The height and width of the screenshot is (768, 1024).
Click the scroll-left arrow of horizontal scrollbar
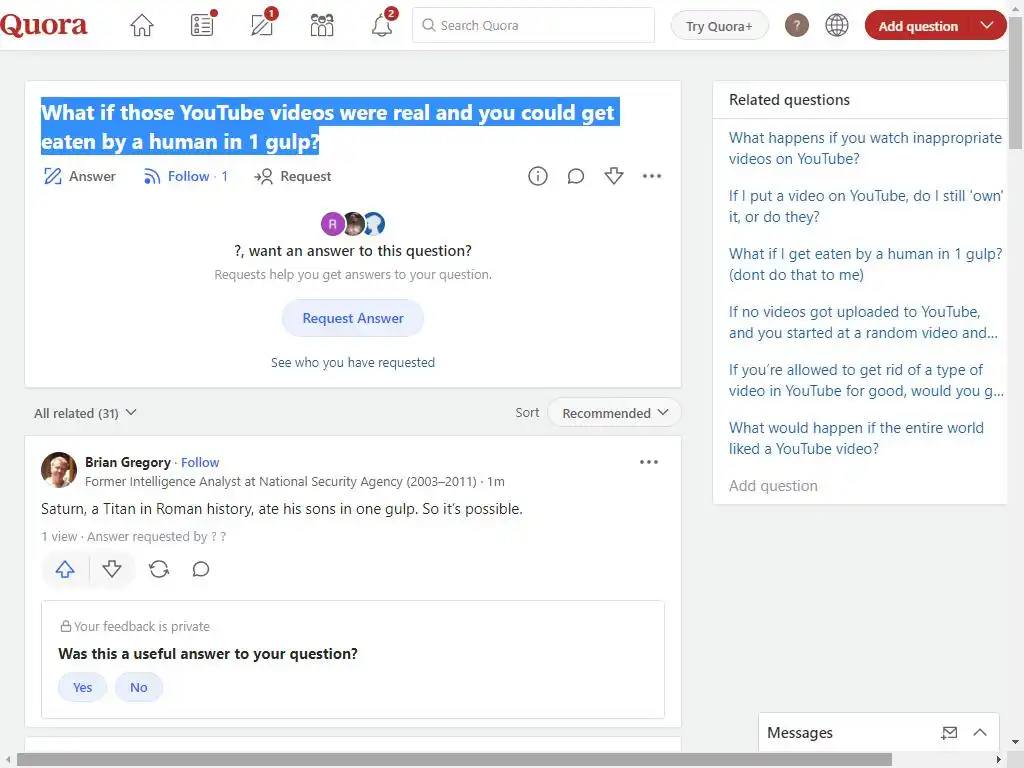(7, 760)
